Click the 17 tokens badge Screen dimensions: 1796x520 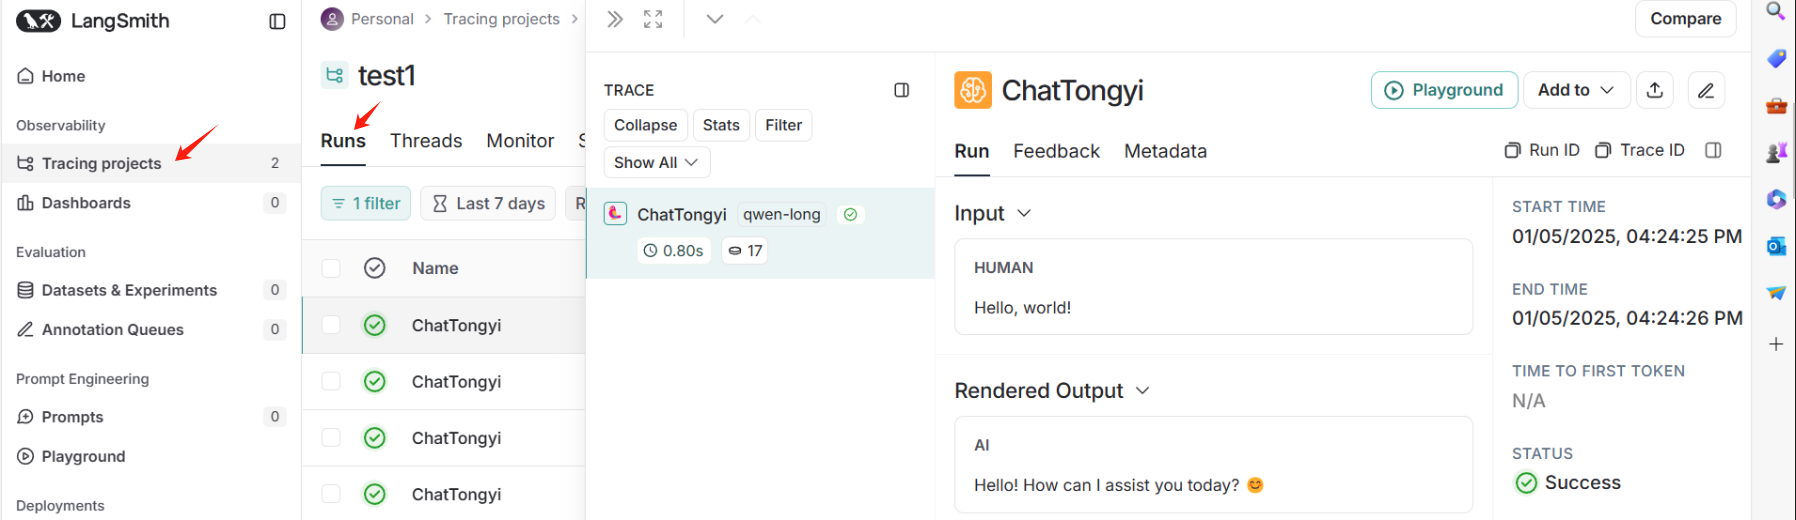[745, 251]
